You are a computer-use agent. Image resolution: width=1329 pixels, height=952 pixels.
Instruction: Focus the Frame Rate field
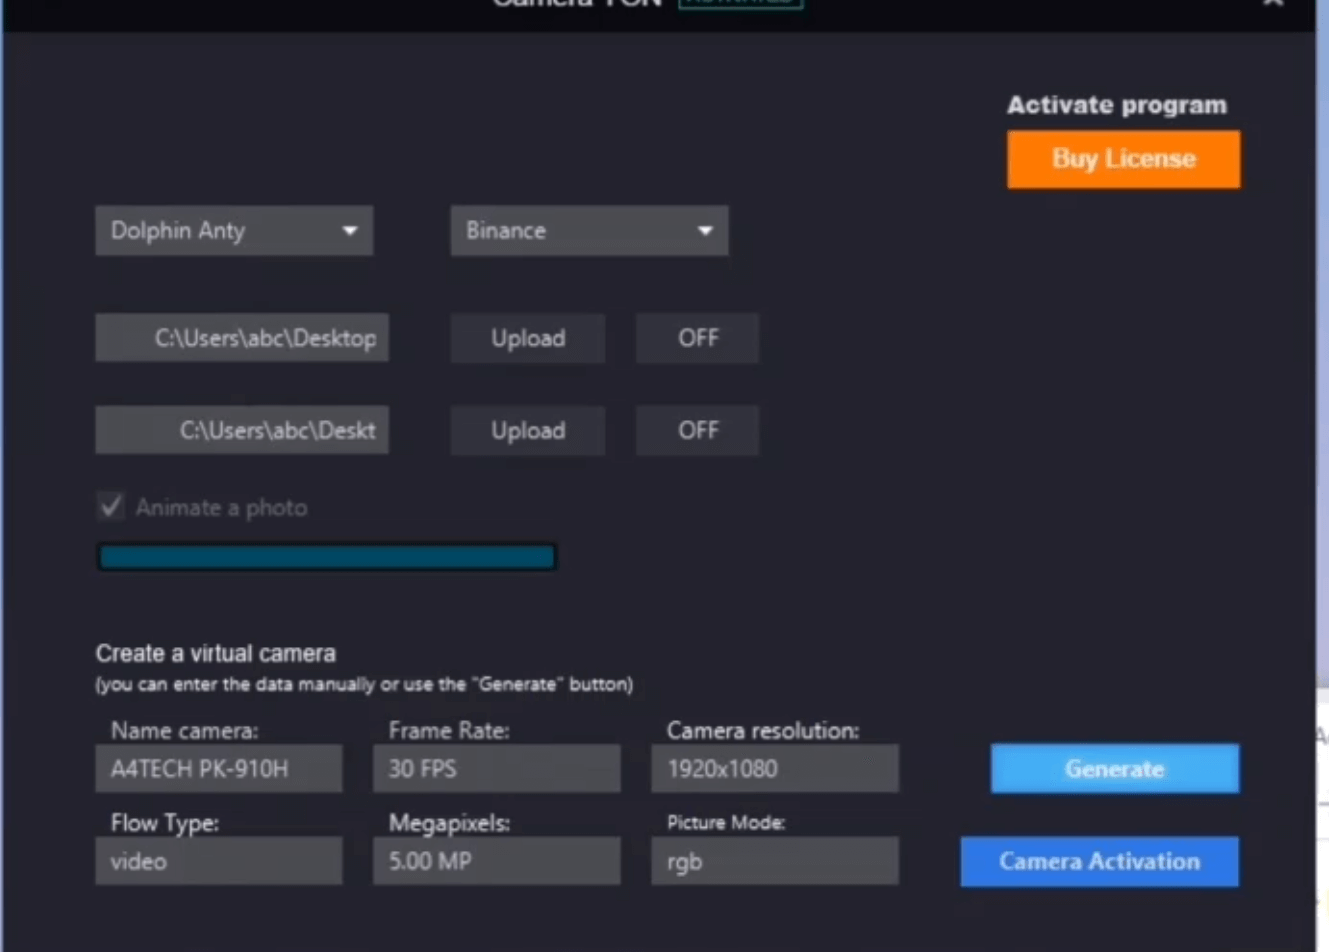(496, 769)
